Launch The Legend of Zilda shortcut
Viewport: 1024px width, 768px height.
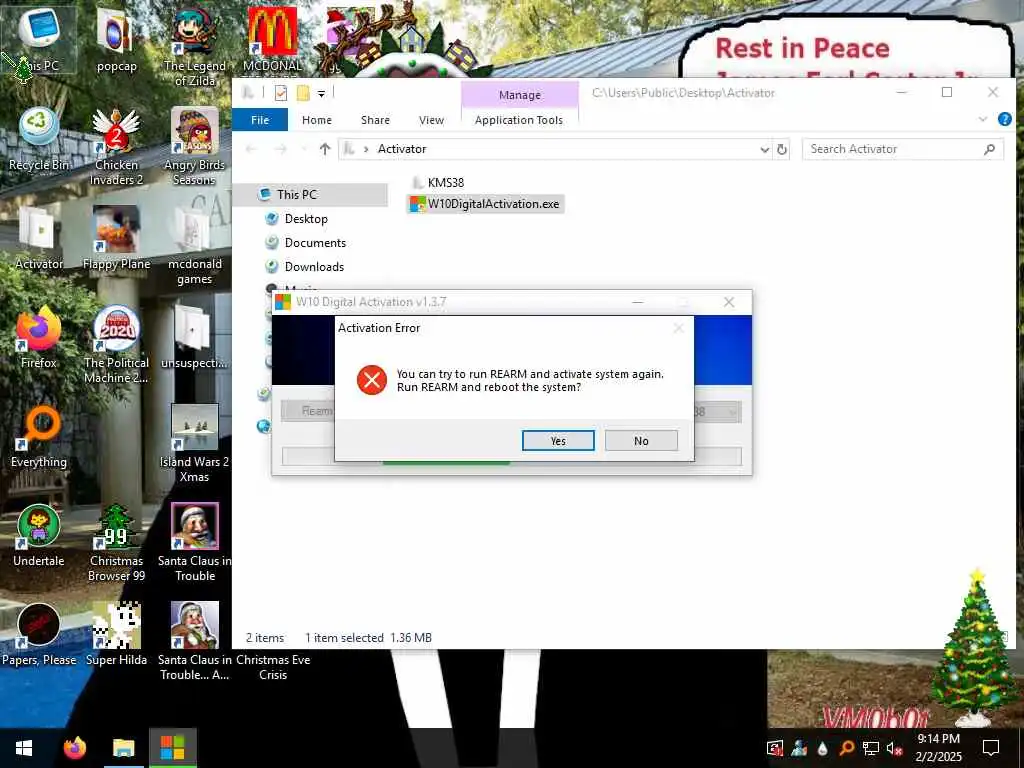[x=195, y=47]
